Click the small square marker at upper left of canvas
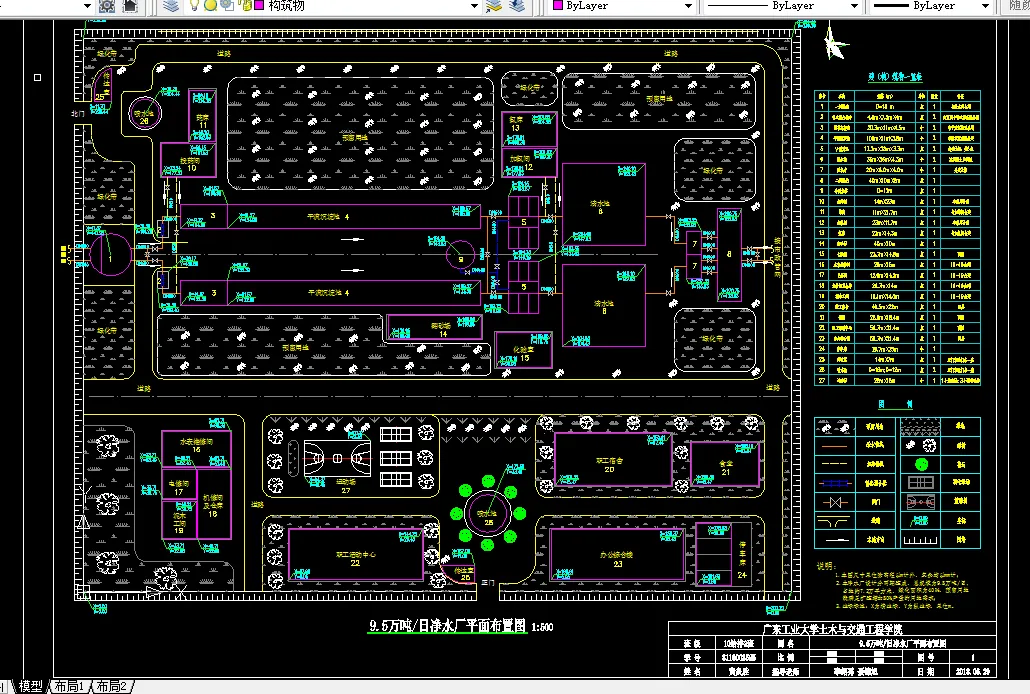Viewport: 1030px width, 694px height. (x=37, y=78)
